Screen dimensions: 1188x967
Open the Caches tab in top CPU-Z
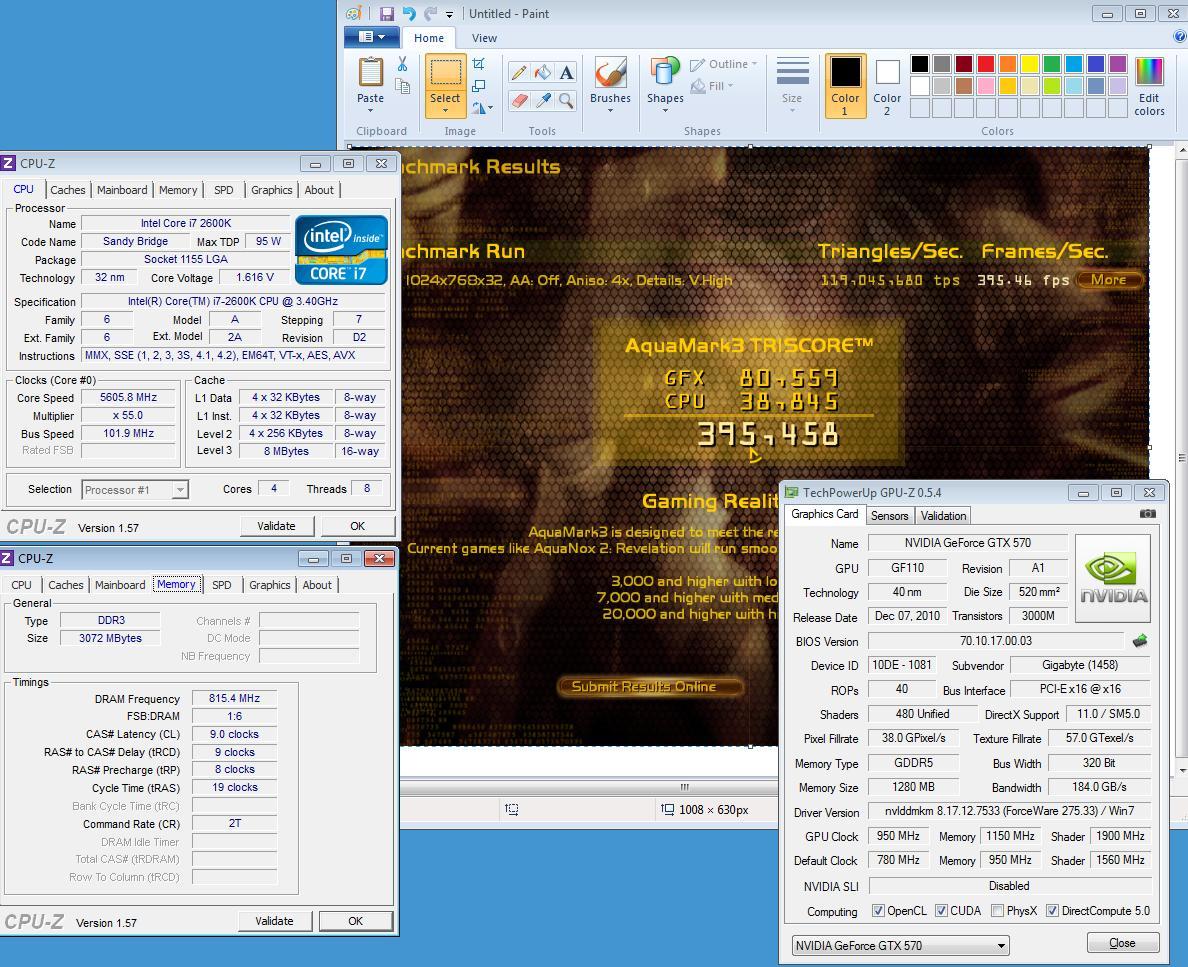point(68,190)
